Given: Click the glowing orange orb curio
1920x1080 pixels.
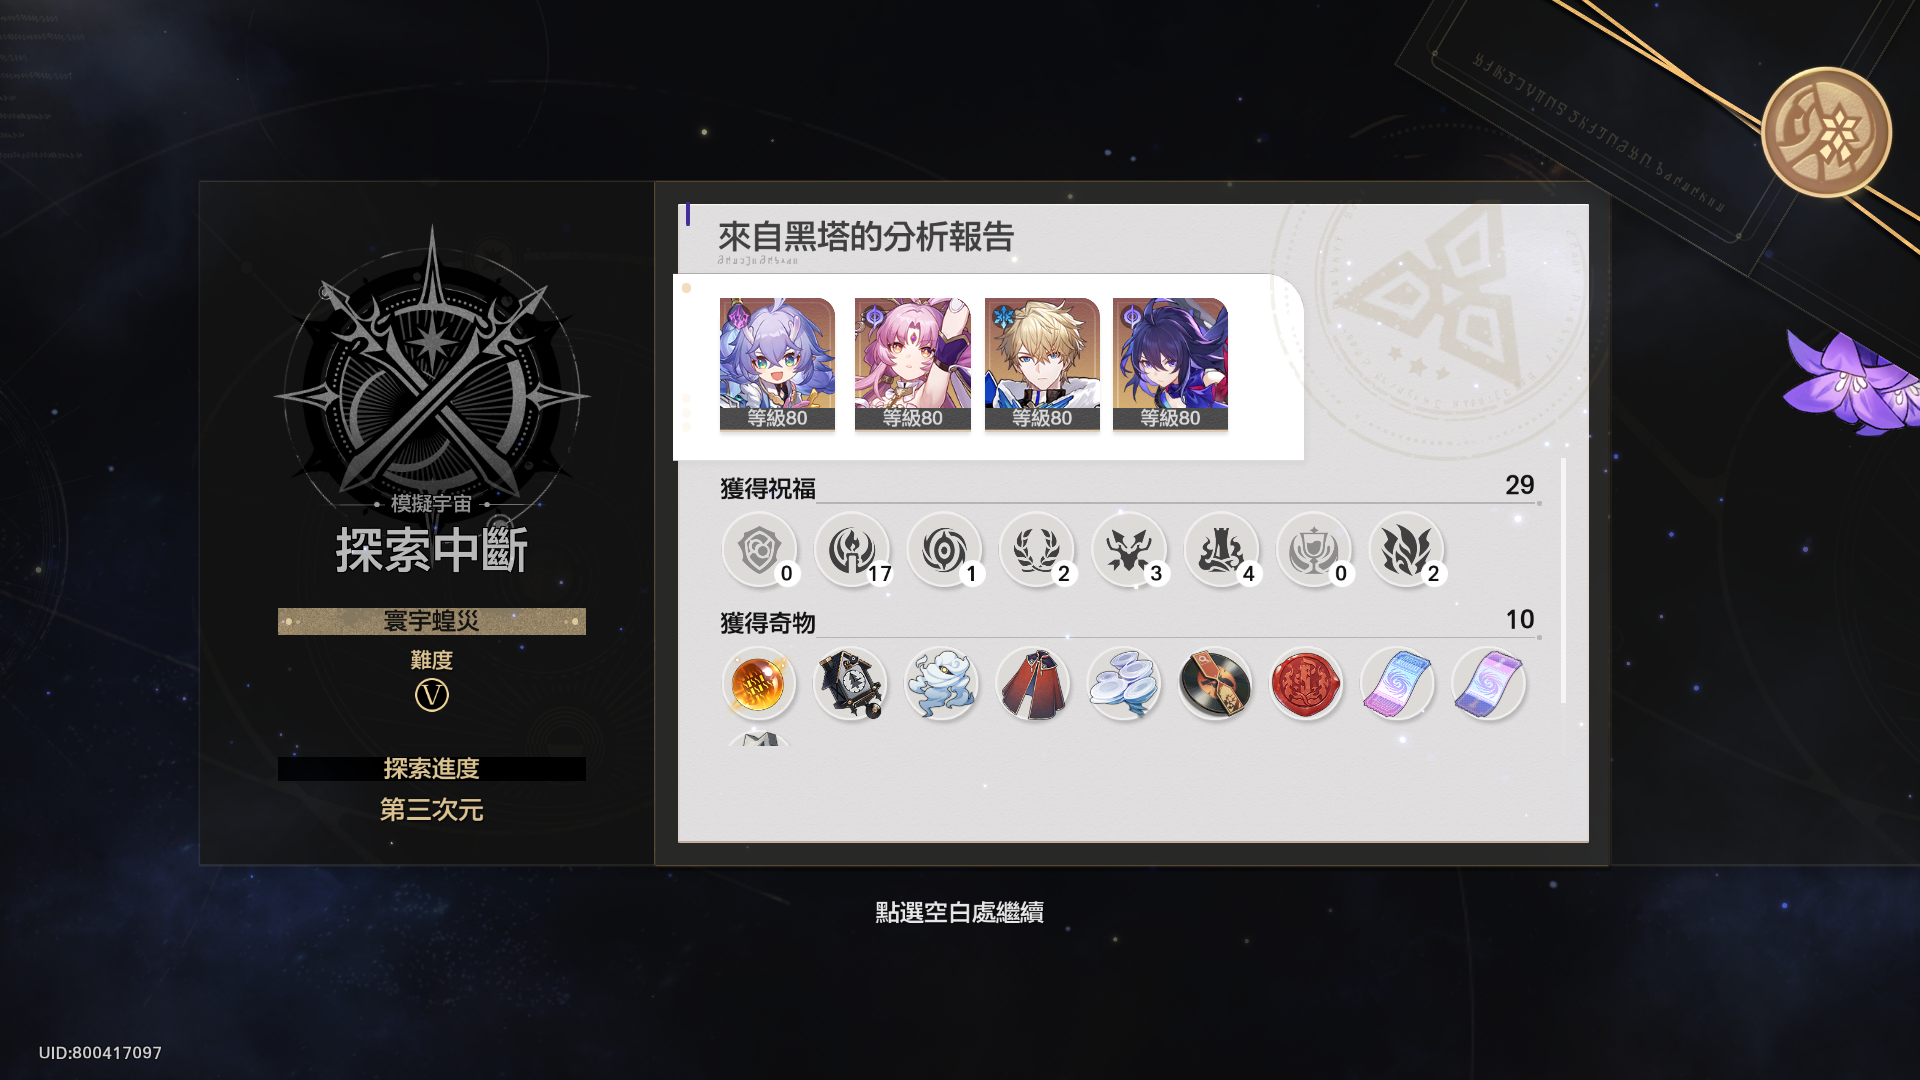Looking at the screenshot, I should pyautogui.click(x=759, y=684).
